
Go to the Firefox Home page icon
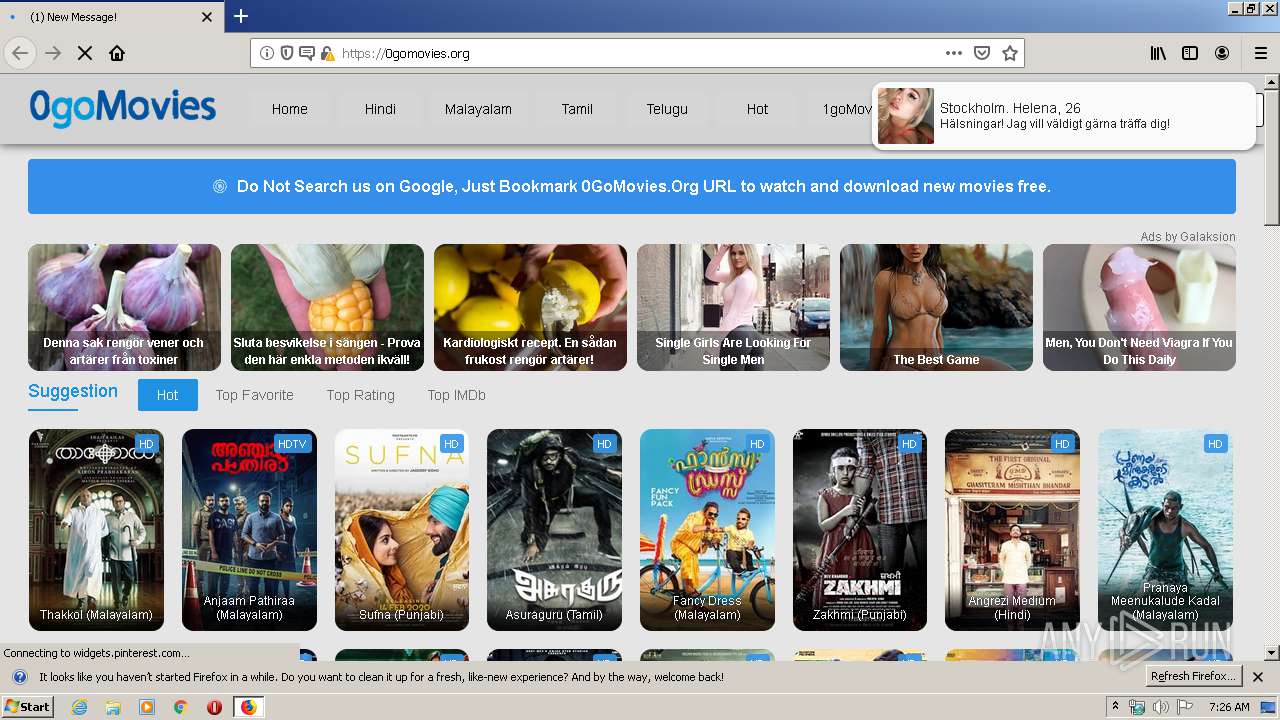(117, 53)
